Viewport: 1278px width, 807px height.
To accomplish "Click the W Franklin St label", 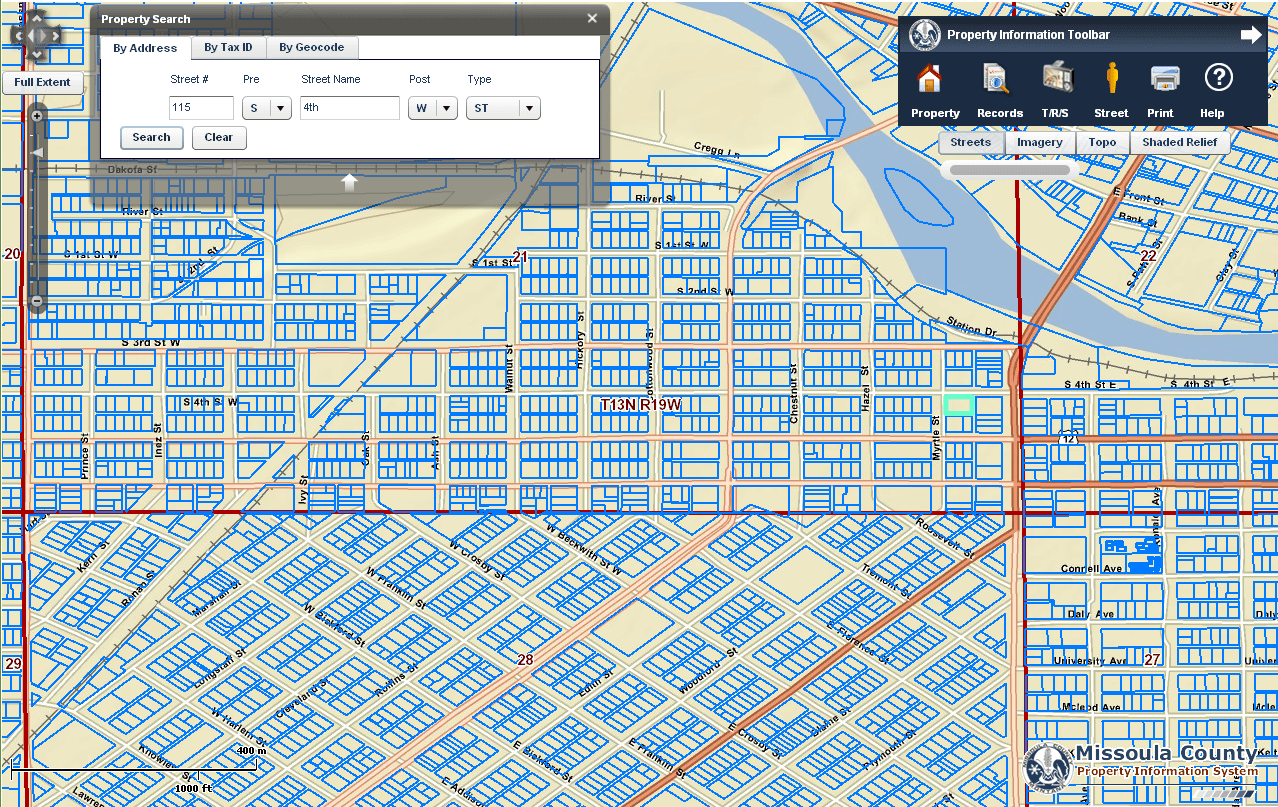I will pyautogui.click(x=396, y=589).
